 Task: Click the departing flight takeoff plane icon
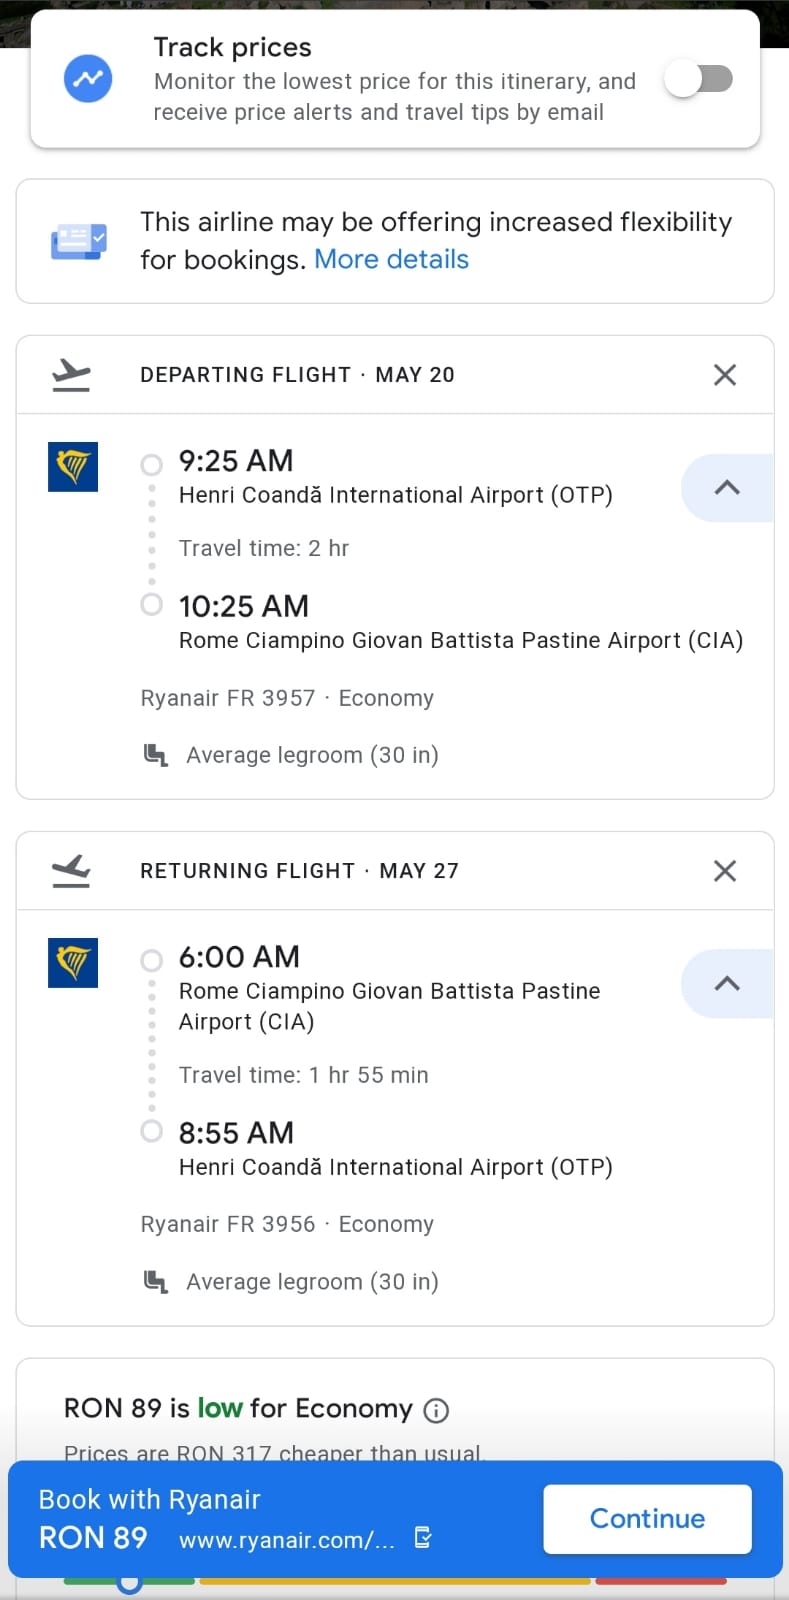(x=71, y=375)
